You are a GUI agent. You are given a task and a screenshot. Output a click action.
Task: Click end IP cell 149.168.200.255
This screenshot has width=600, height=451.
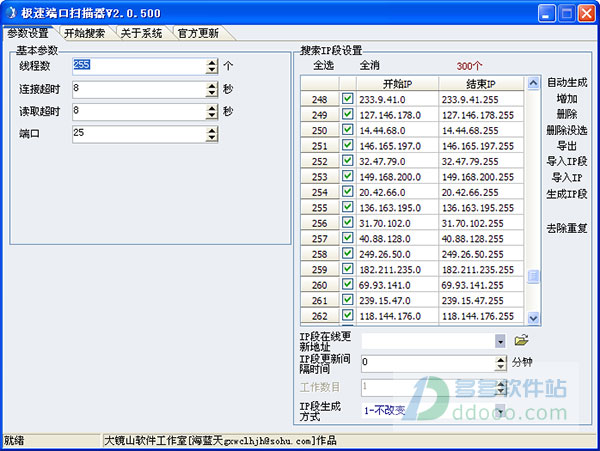pos(481,177)
